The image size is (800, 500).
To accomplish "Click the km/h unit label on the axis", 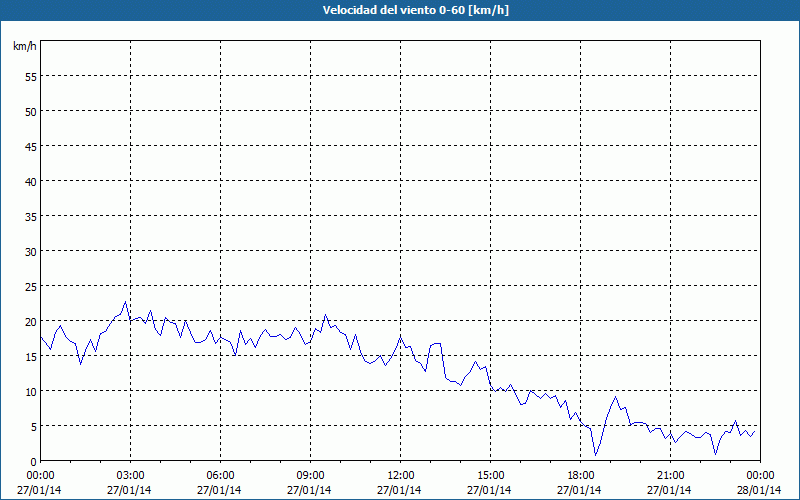I will click(23, 47).
